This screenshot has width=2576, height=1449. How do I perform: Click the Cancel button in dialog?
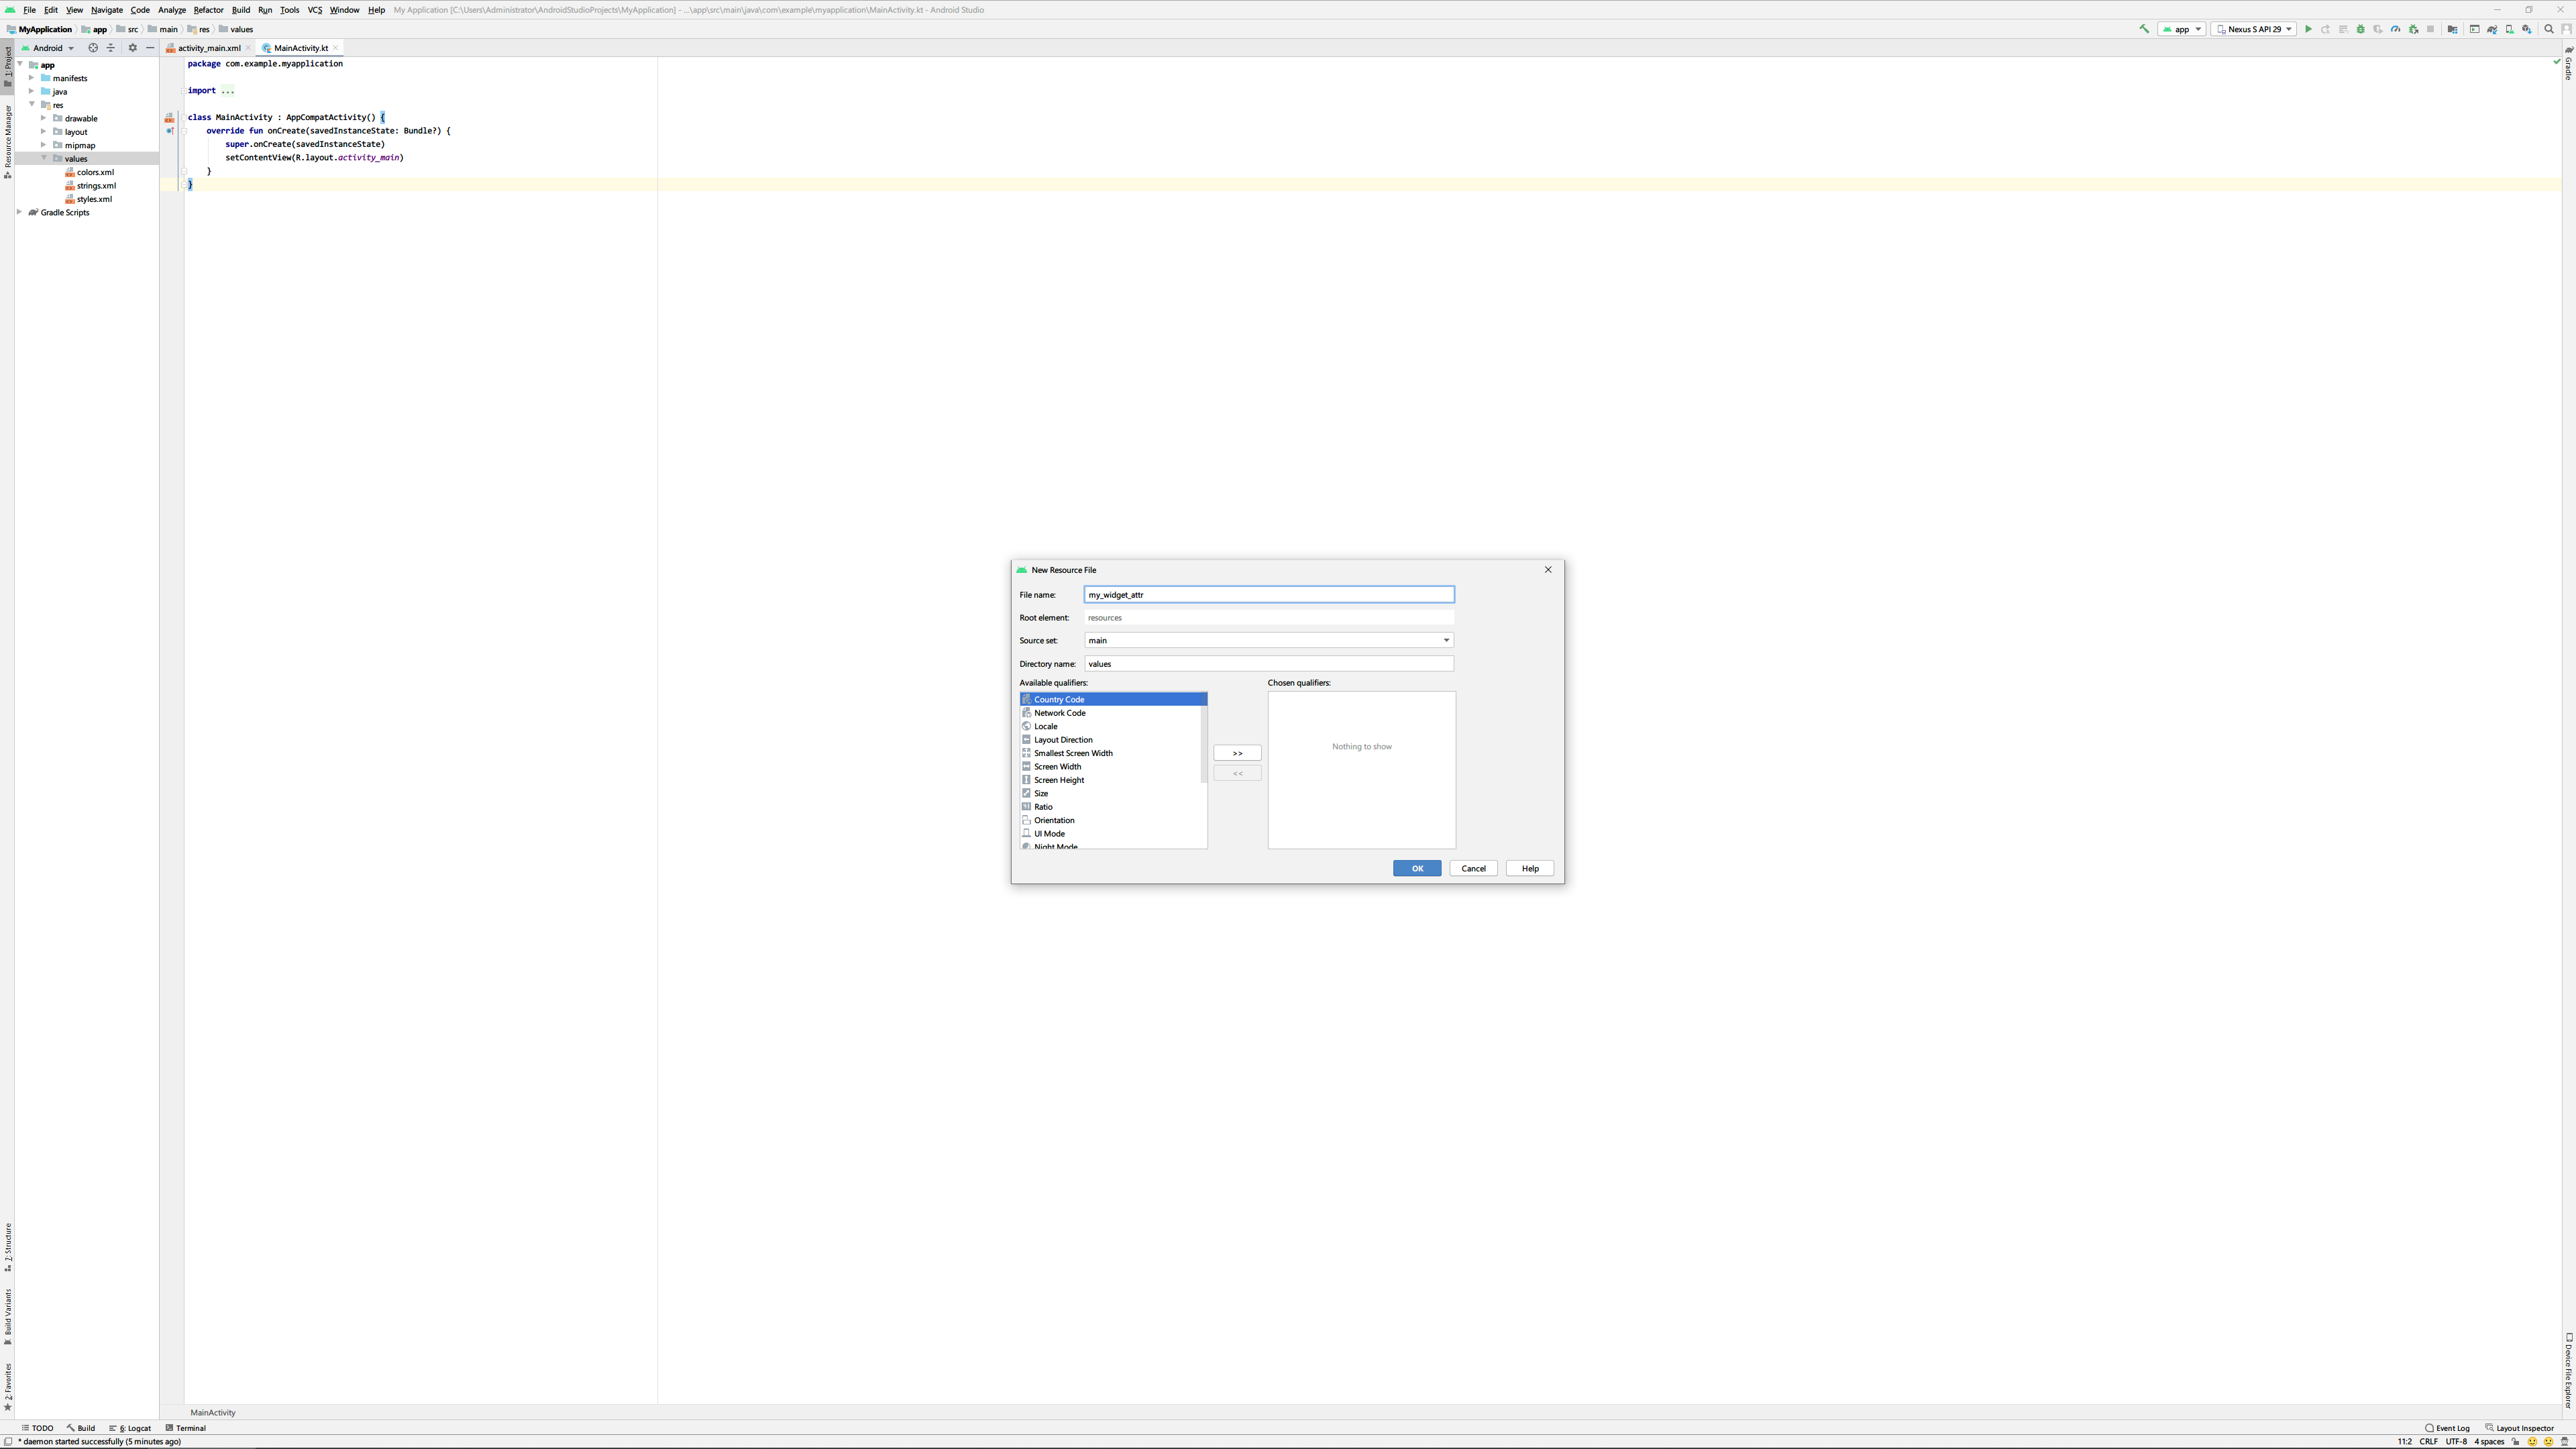(1473, 868)
